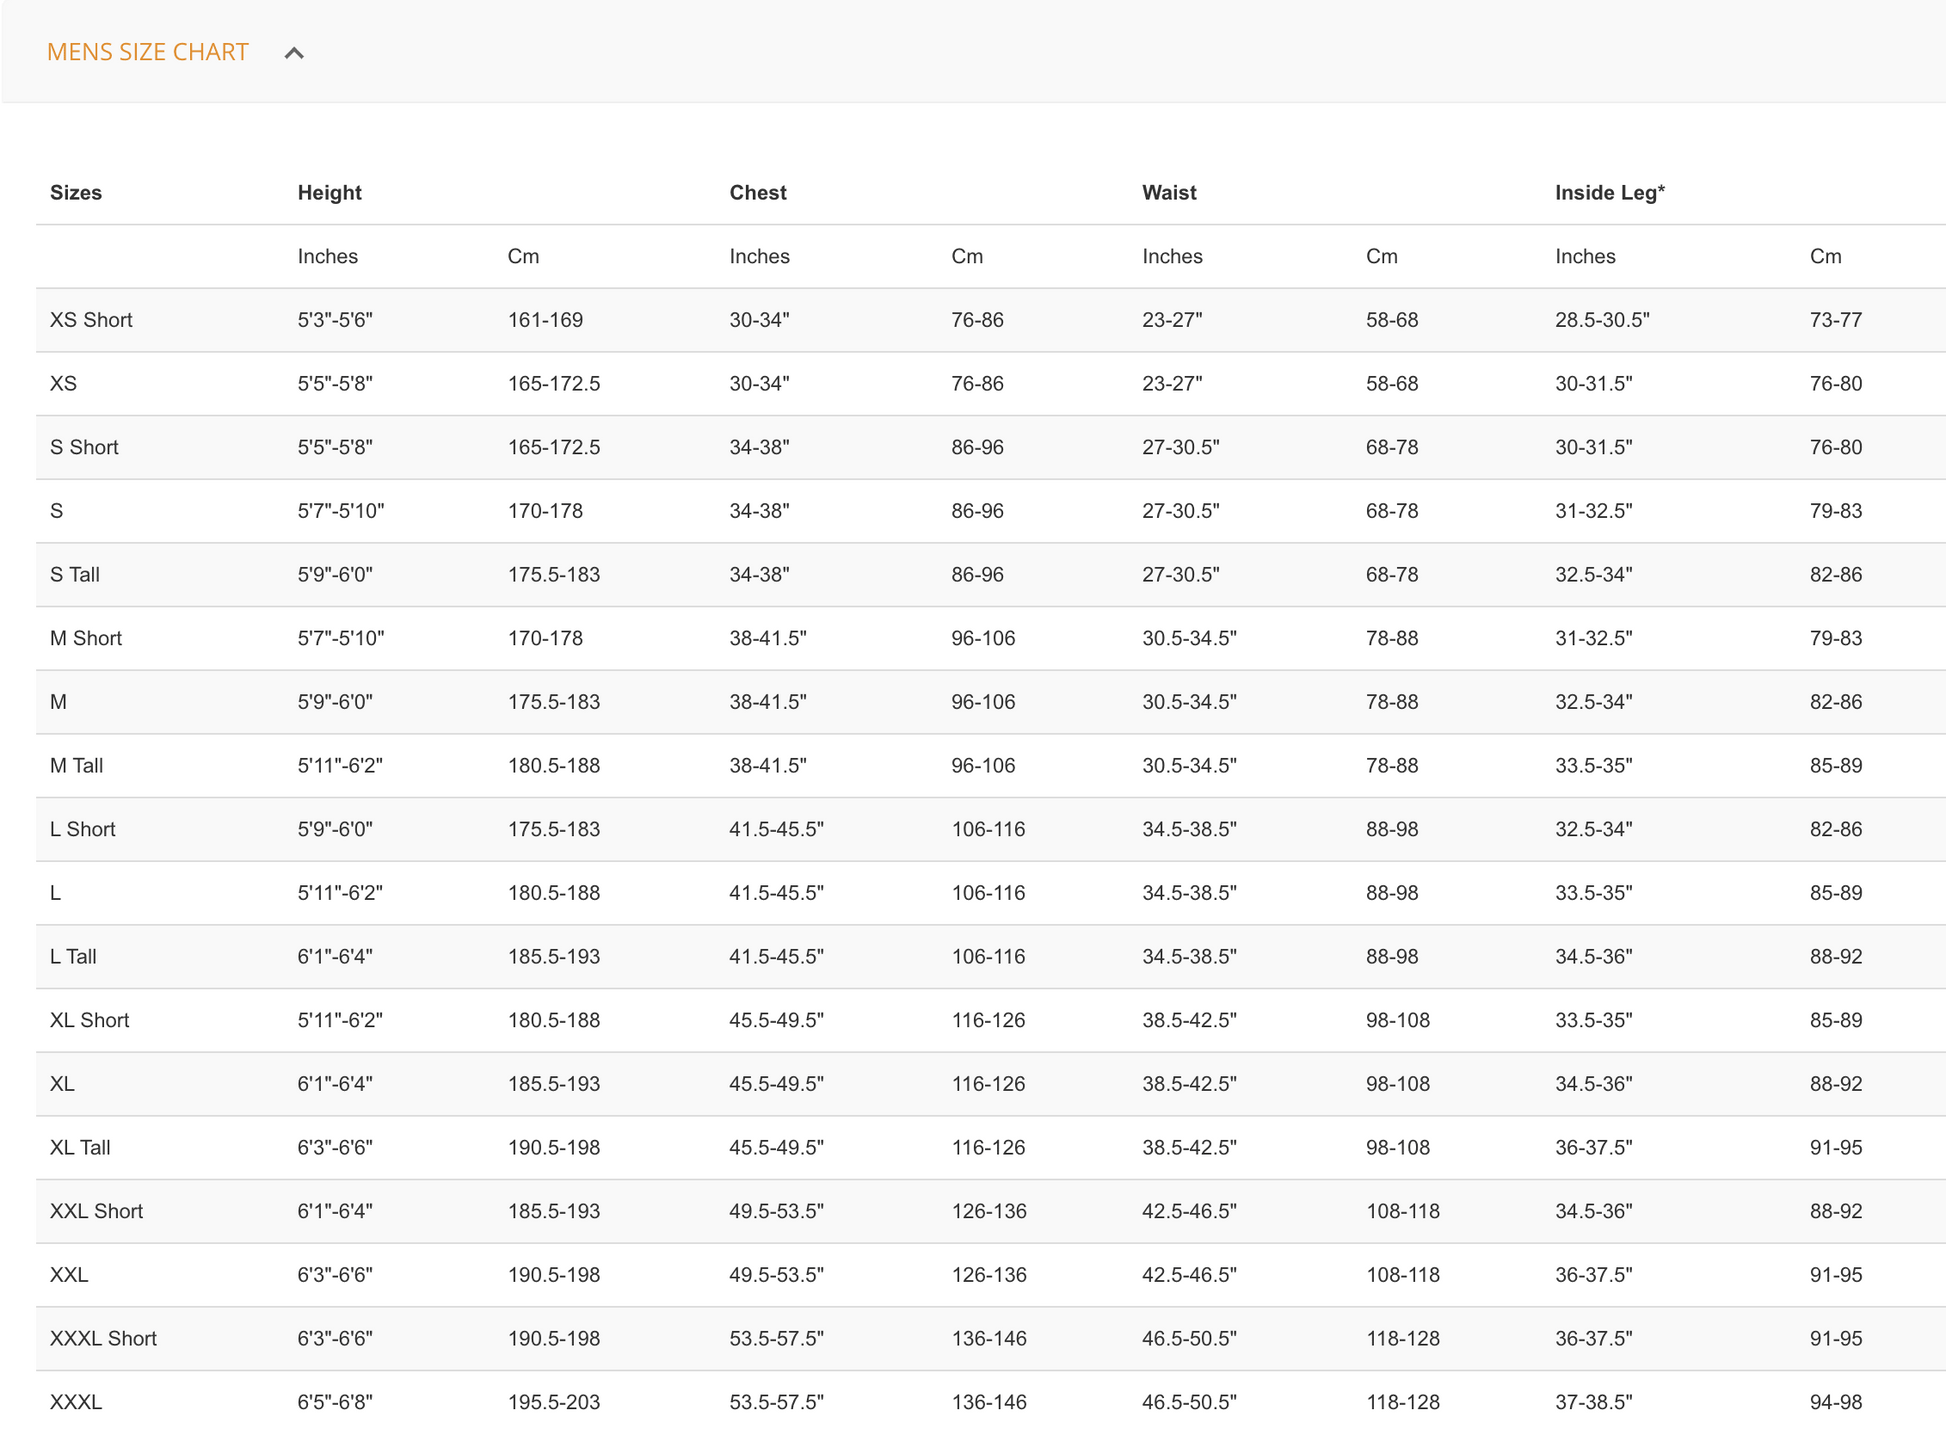Select the S Tall size row label
The width and height of the screenshot is (1946, 1435).
click(75, 575)
